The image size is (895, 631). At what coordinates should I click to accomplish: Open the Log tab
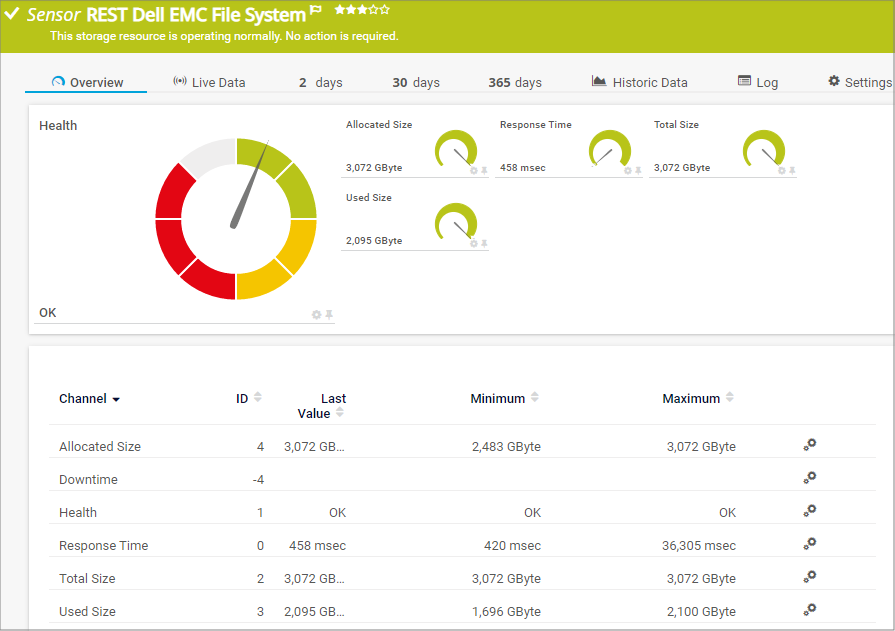point(758,82)
